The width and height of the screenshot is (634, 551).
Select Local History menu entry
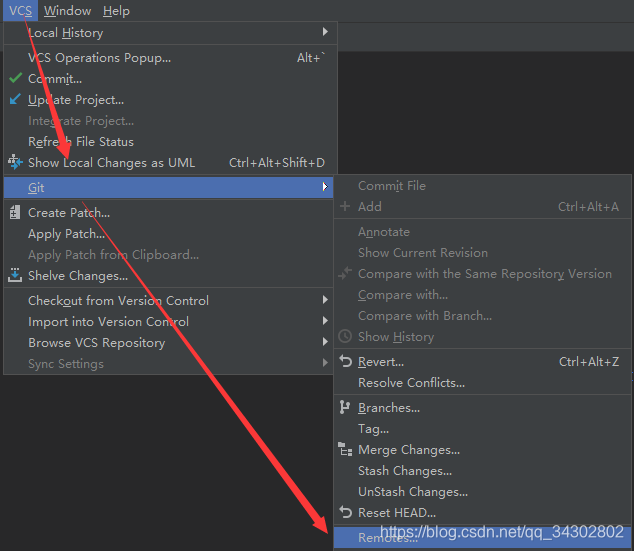tap(170, 33)
